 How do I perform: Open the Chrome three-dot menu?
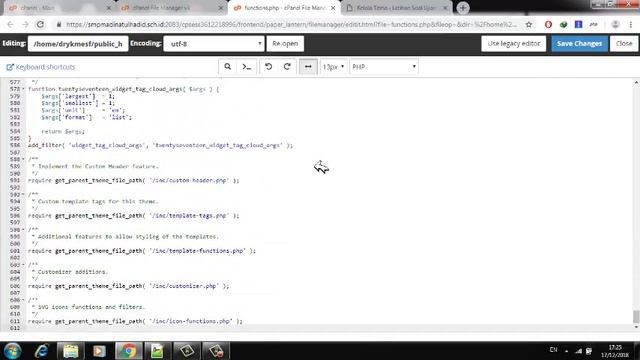(631, 25)
